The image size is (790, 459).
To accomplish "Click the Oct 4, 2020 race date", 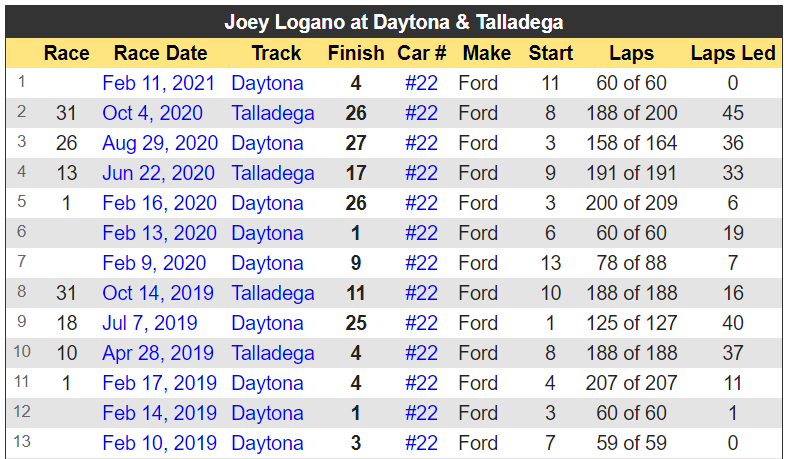I will [152, 113].
